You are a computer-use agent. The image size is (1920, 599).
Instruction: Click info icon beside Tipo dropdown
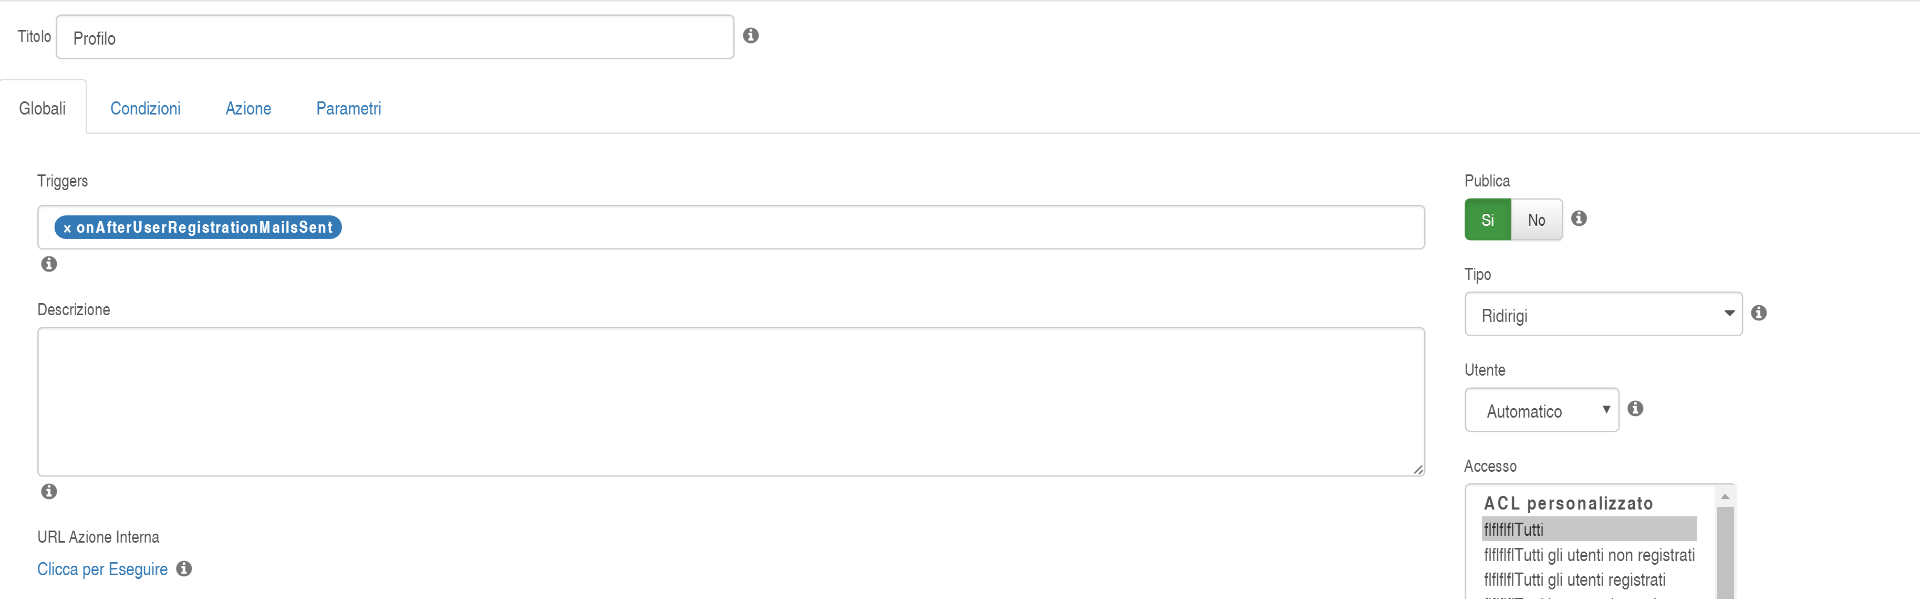(x=1759, y=313)
